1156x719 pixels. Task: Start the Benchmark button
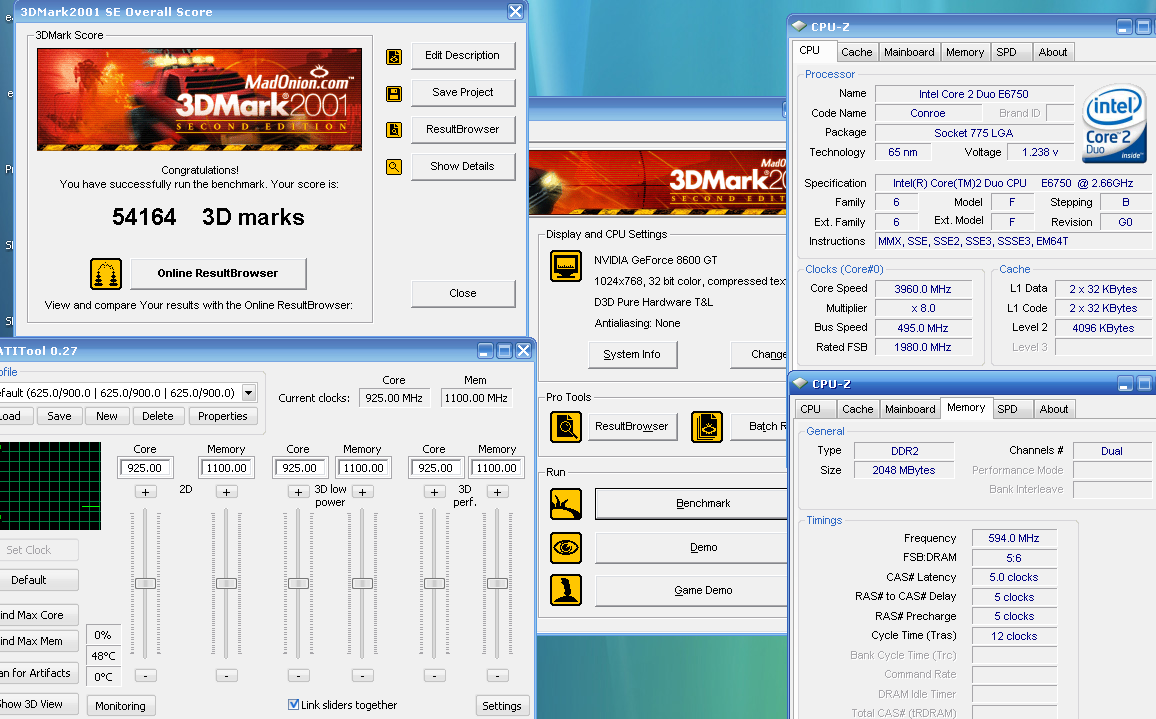click(692, 504)
